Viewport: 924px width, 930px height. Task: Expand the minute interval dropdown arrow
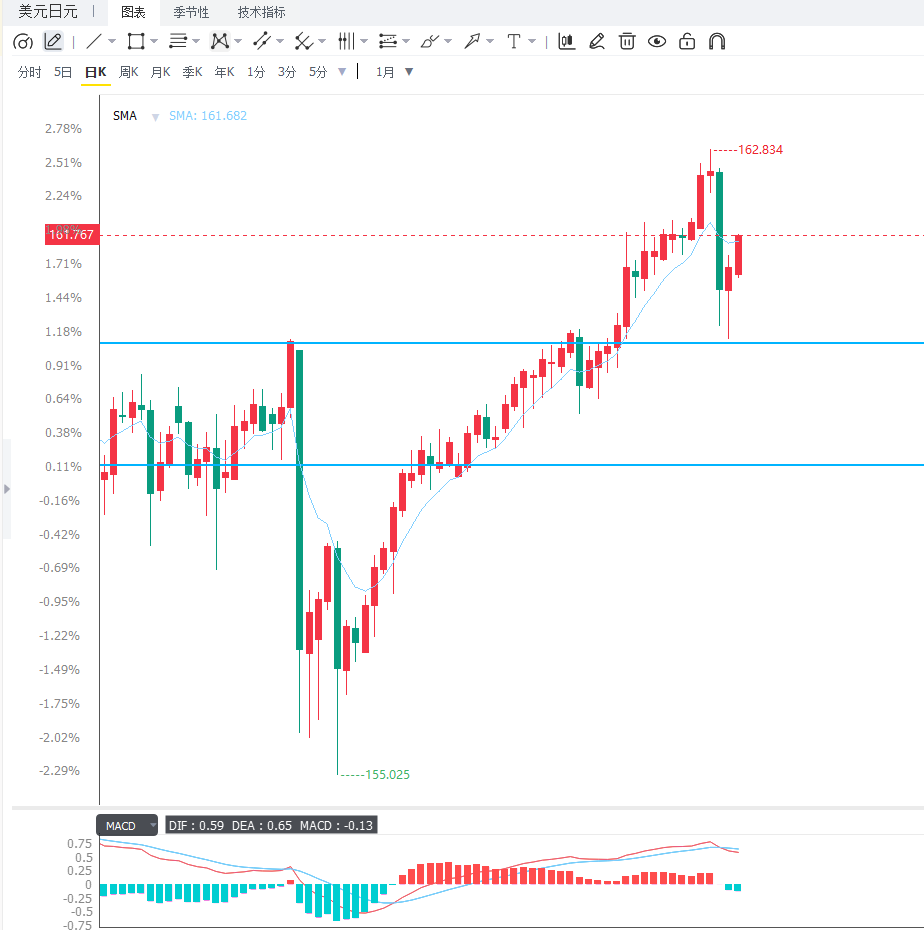[342, 72]
